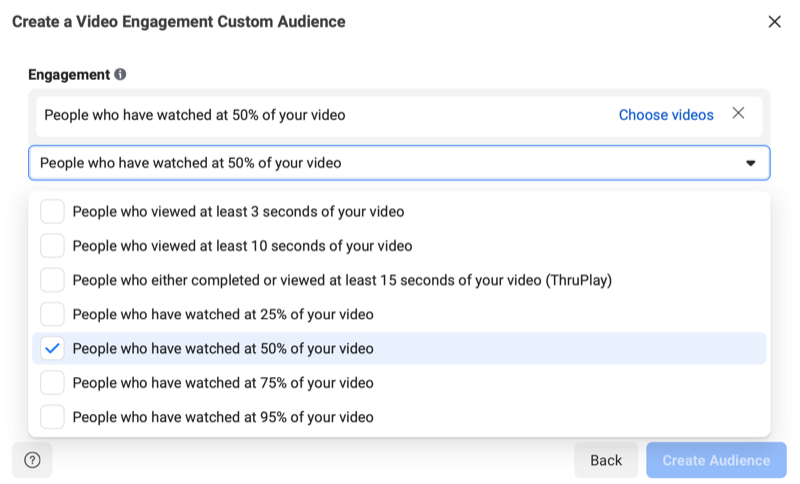
Task: Click the Back button
Action: coord(606,460)
